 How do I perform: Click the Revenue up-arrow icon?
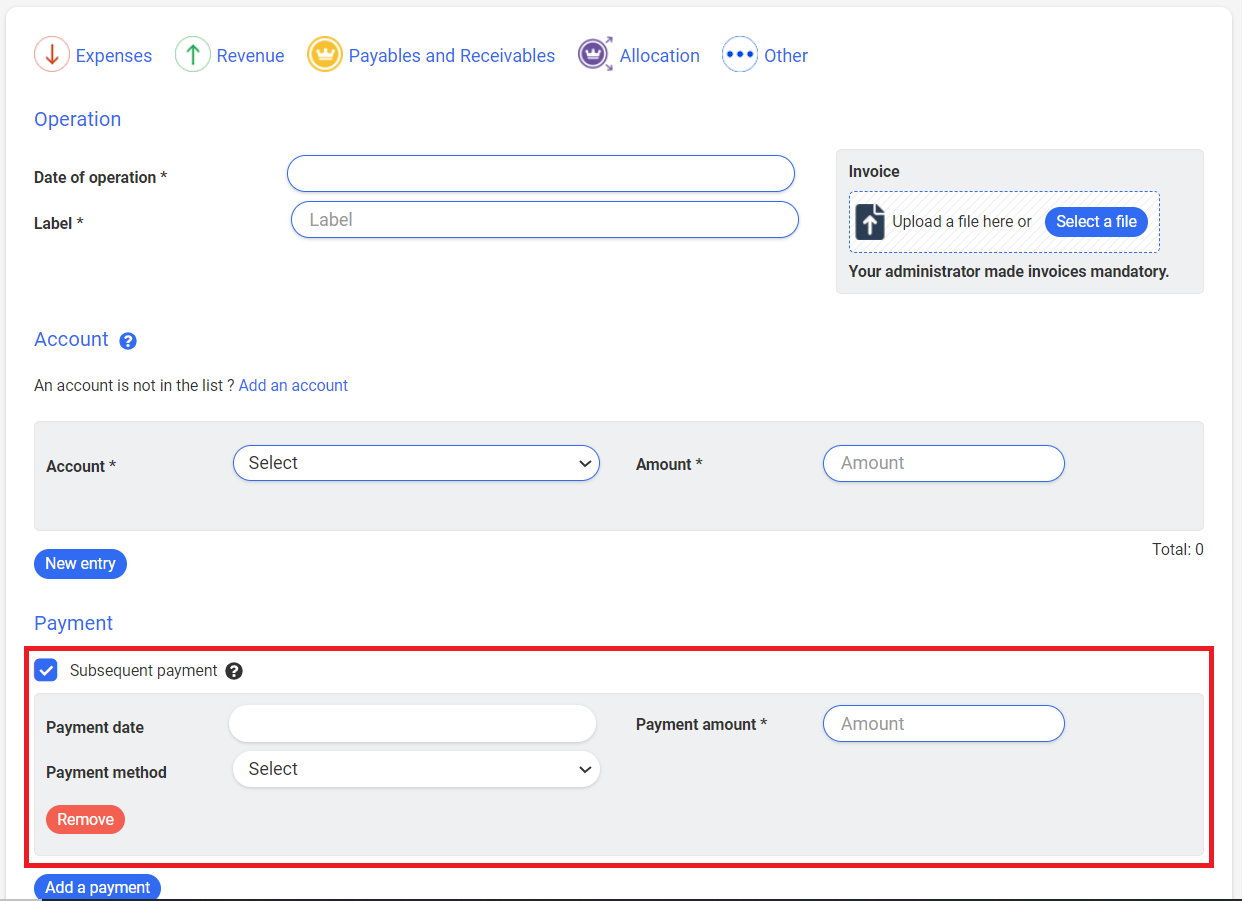tap(192, 55)
